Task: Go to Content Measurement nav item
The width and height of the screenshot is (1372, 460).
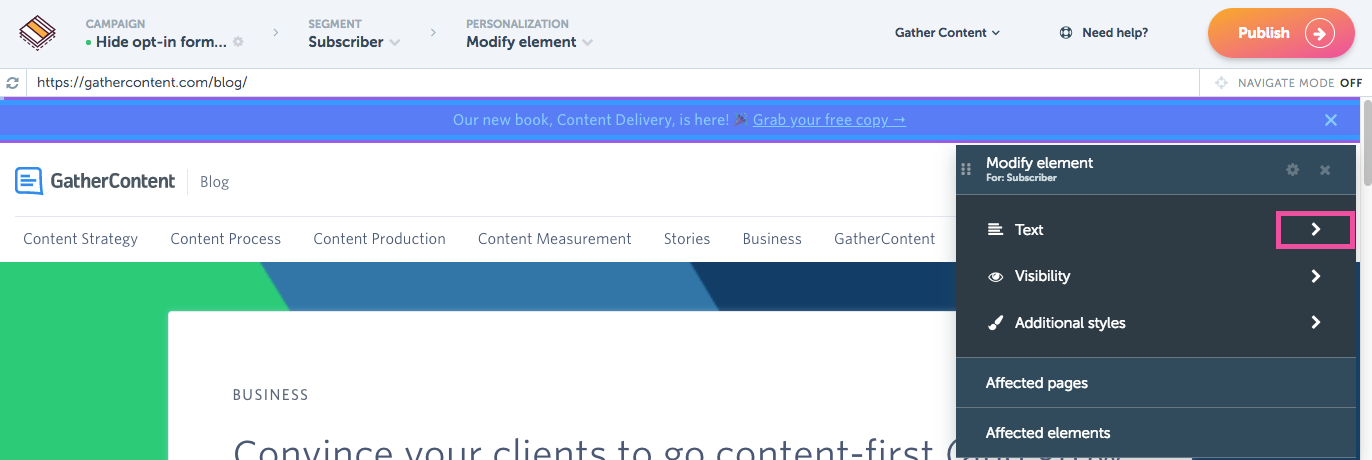Action: point(555,239)
